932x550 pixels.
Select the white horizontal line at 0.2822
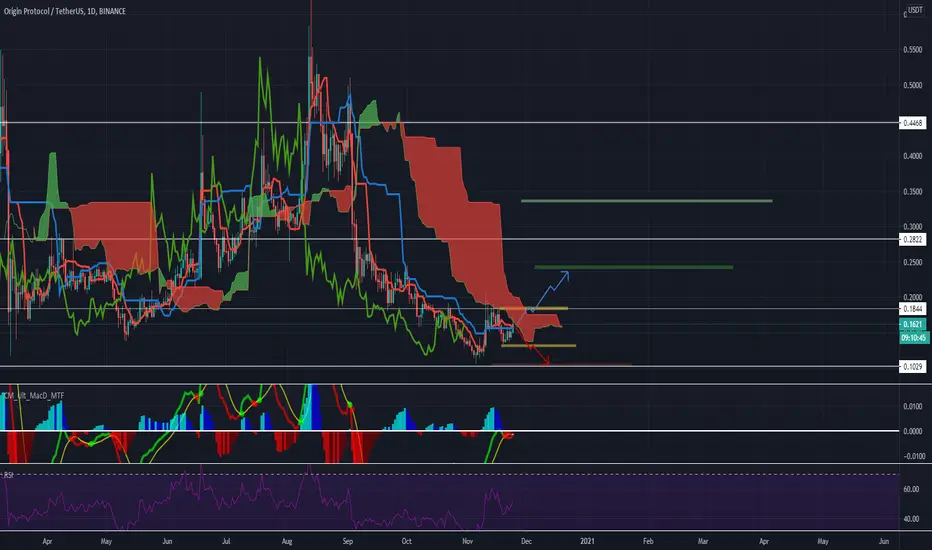[x=449, y=240]
